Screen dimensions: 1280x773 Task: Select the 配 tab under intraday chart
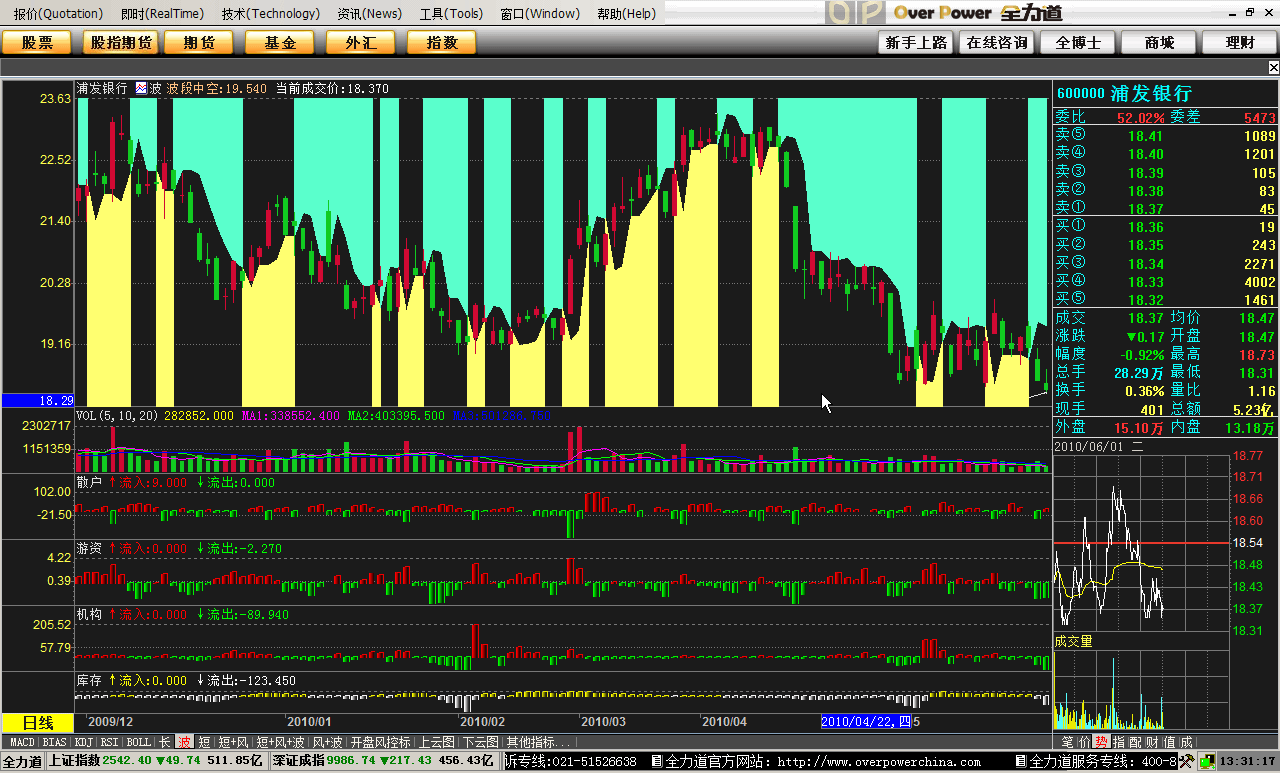tap(1136, 741)
